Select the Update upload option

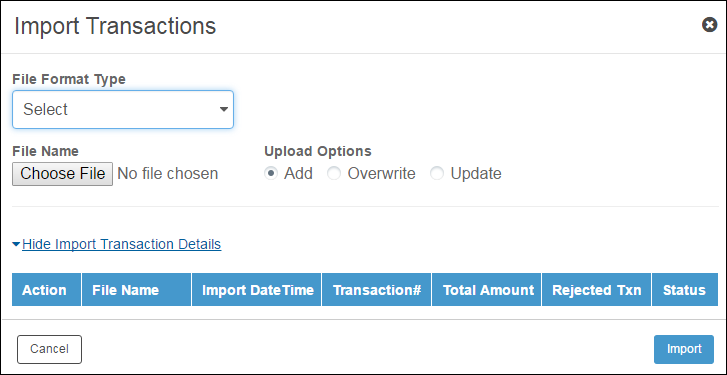coord(437,174)
